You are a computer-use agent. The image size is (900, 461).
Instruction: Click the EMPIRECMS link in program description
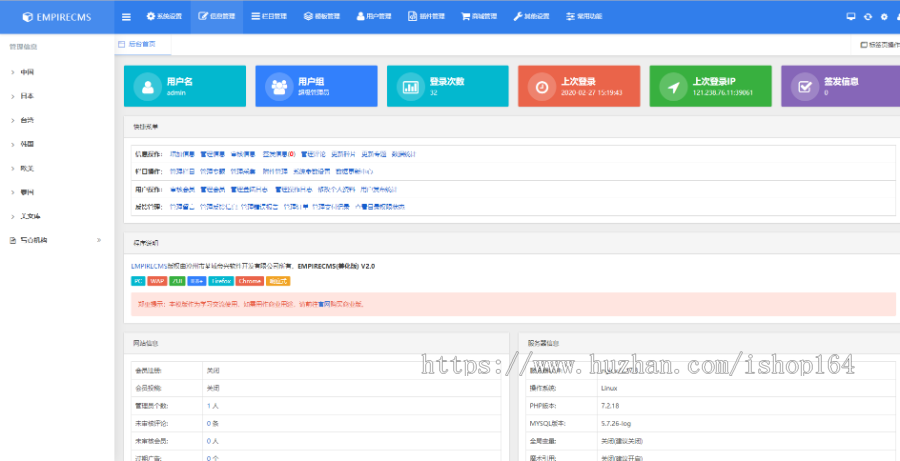coord(149,266)
